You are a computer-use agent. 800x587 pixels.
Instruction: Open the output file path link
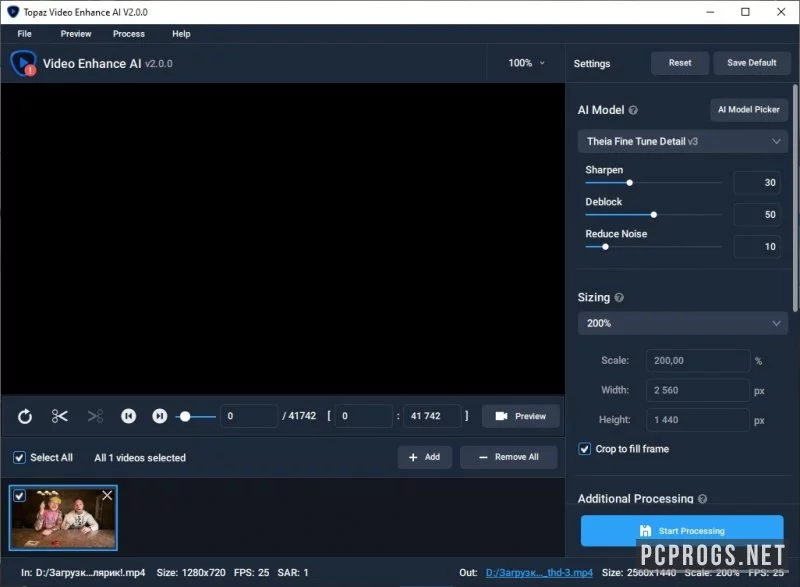point(539,573)
